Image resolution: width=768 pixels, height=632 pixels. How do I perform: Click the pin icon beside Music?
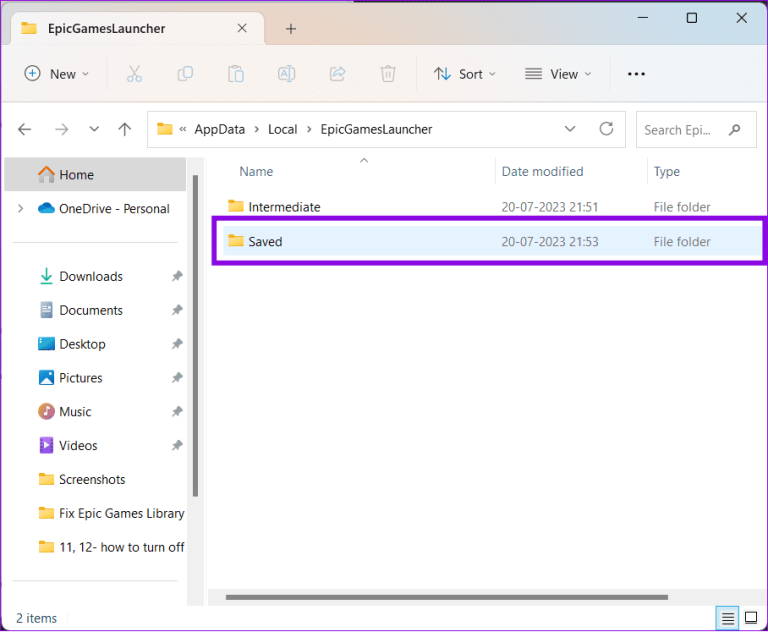(177, 412)
